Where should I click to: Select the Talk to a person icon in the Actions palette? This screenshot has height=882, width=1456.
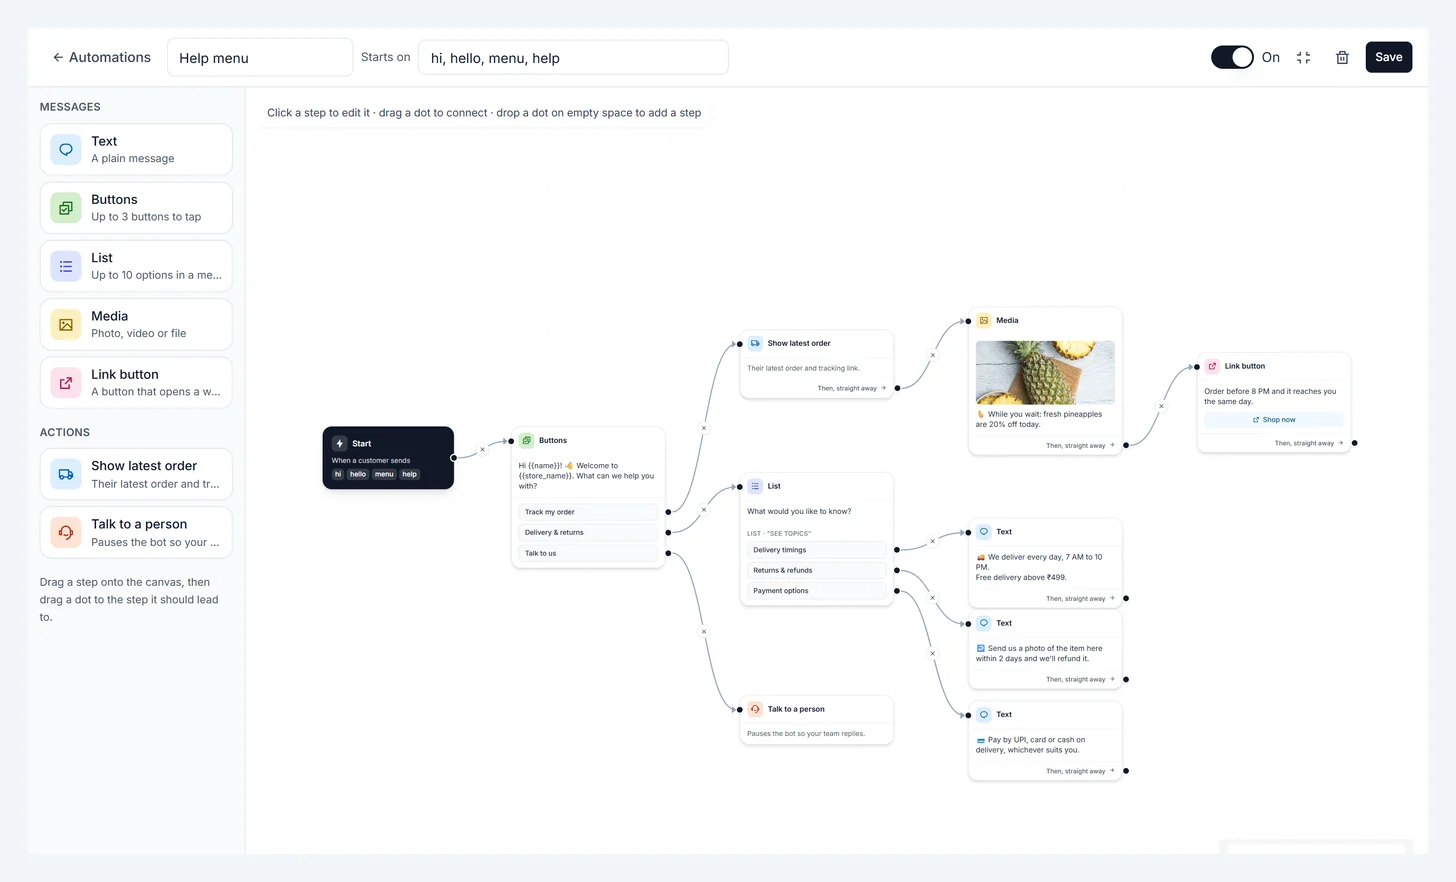[66, 532]
